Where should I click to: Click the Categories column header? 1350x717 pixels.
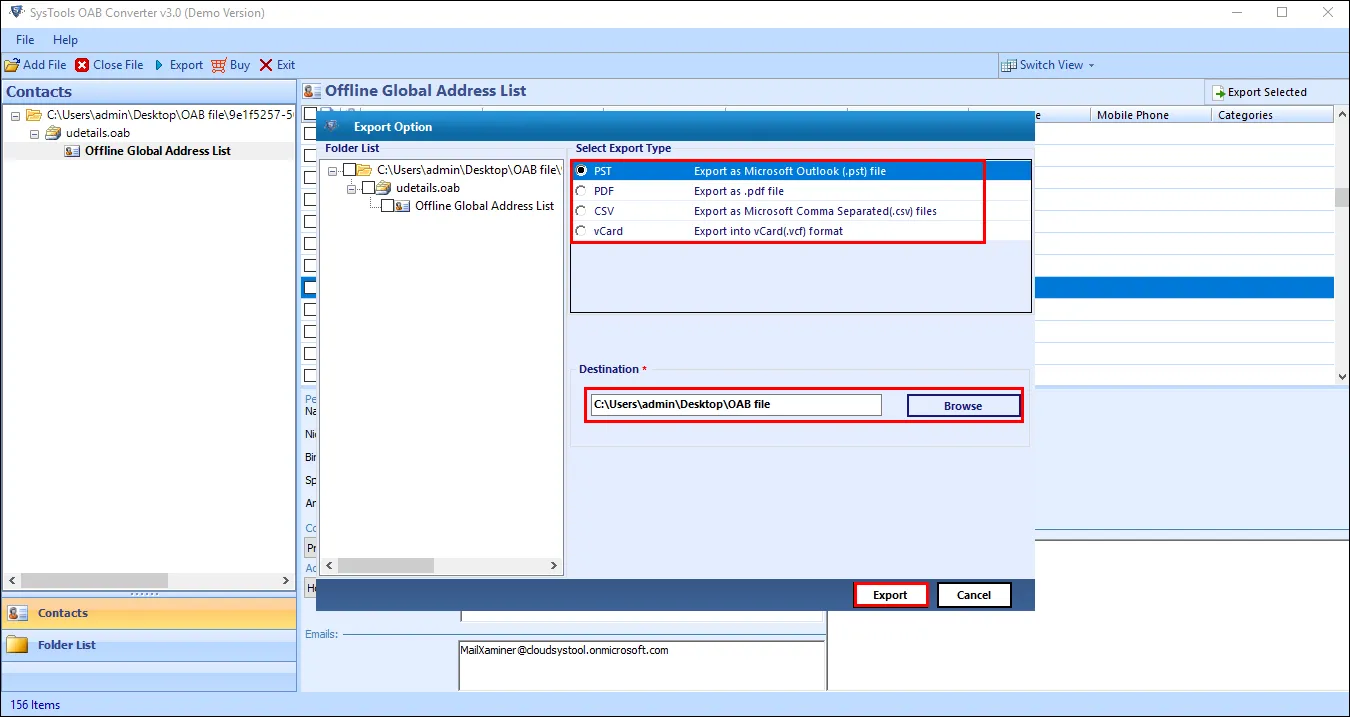tap(1273, 115)
